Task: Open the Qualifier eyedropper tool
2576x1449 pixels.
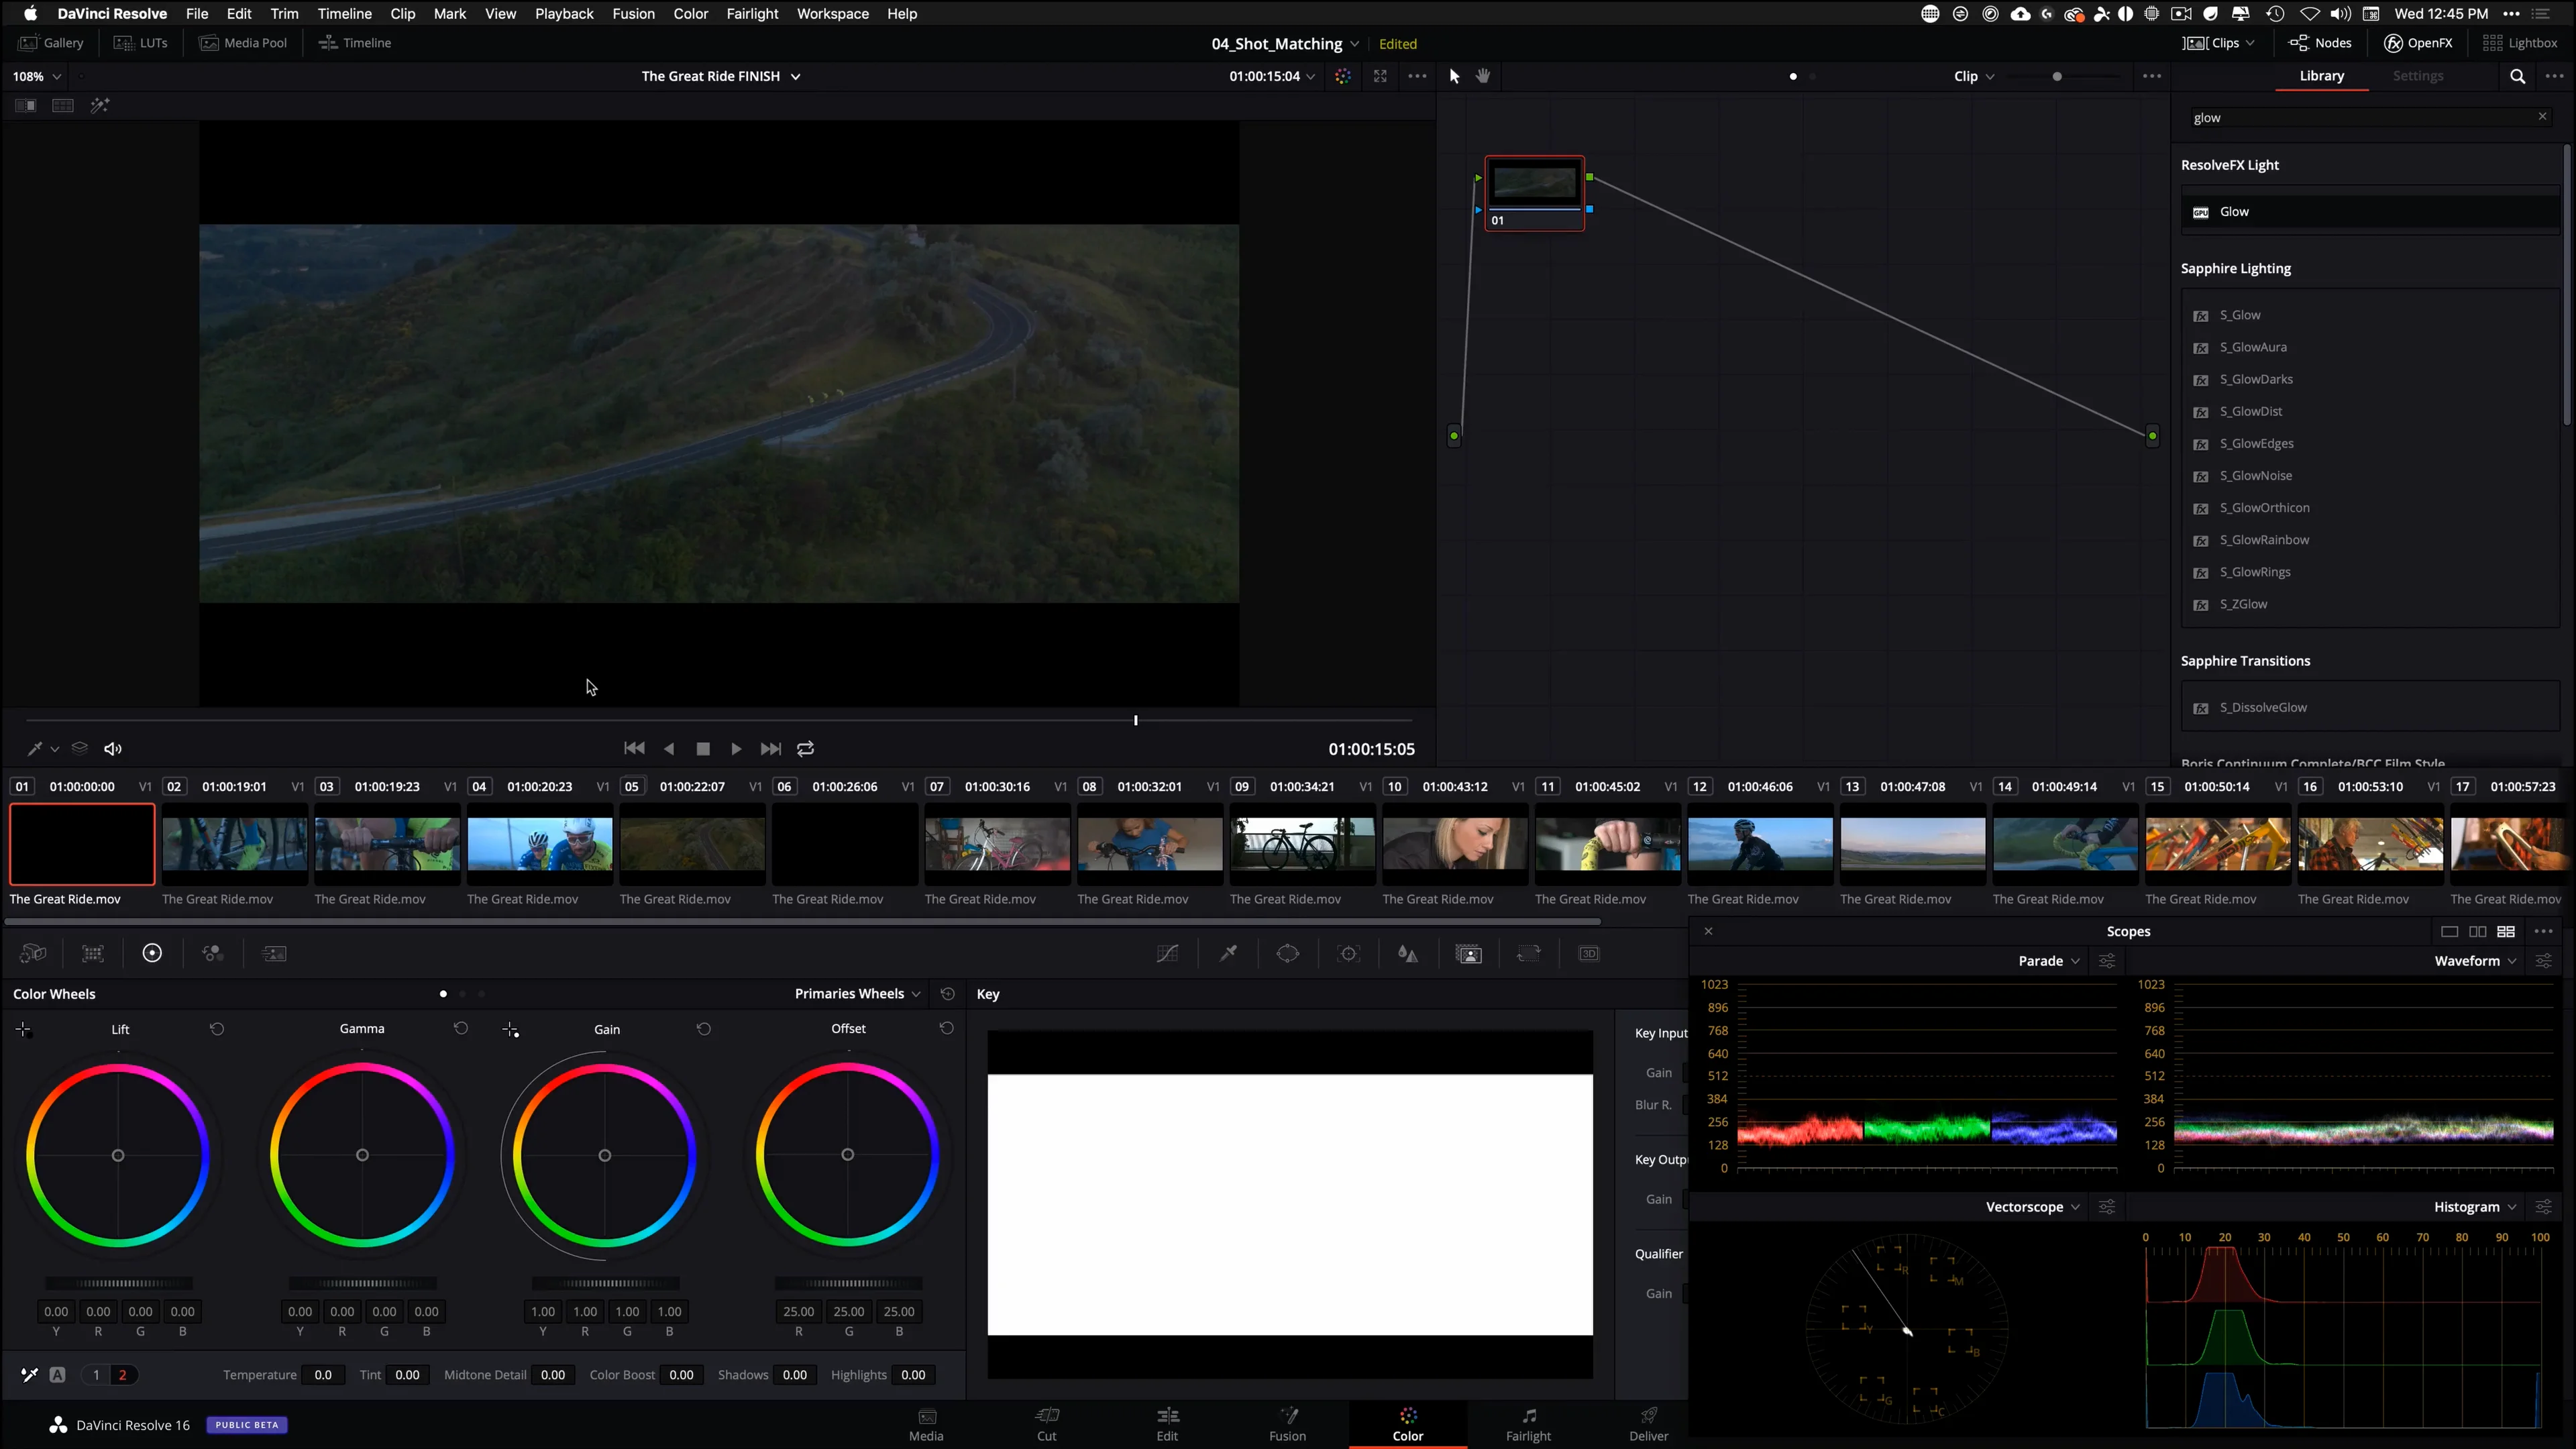Action: (1228, 953)
